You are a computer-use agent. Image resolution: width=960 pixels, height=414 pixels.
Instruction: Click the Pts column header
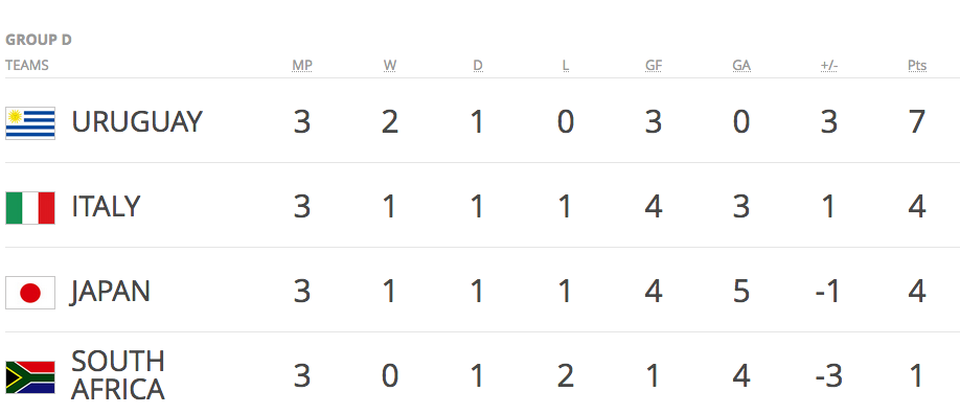click(917, 66)
